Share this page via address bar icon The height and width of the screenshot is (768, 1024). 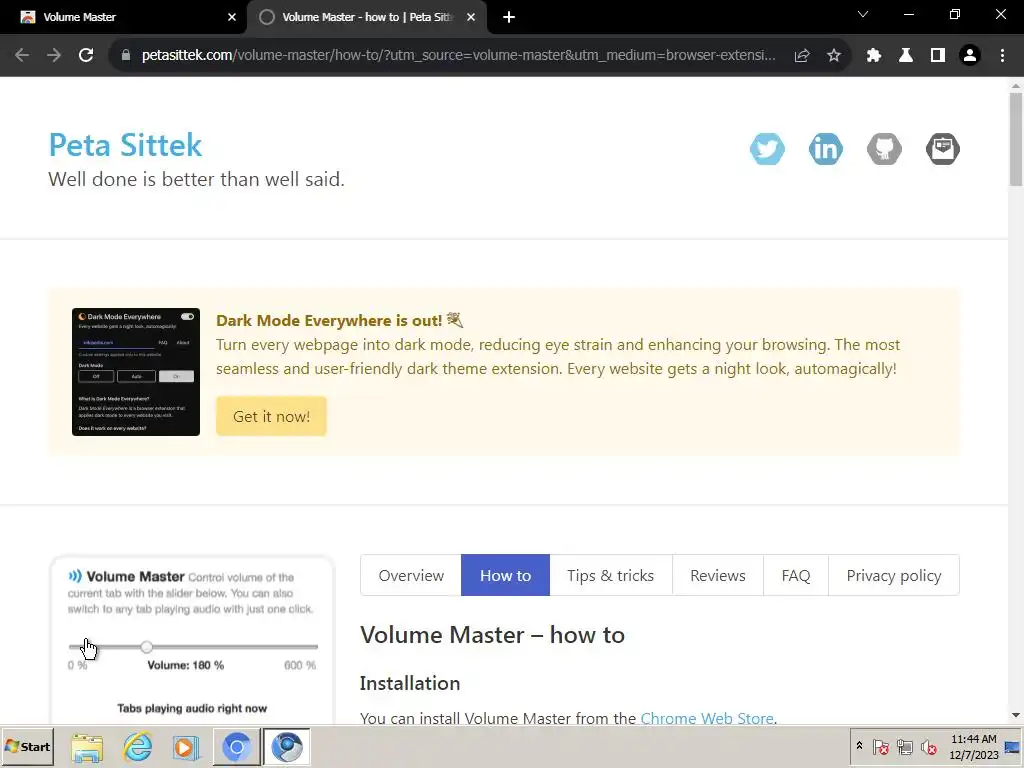(802, 56)
